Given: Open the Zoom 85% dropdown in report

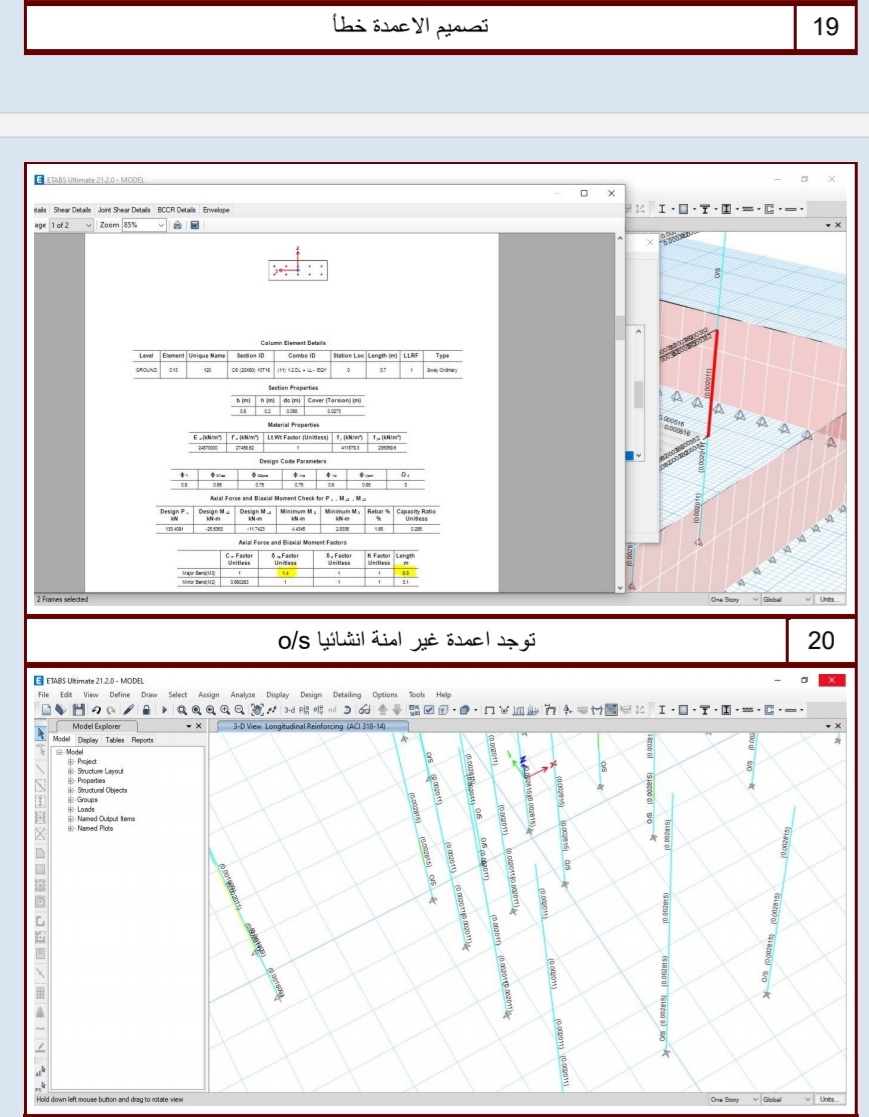Looking at the screenshot, I should point(144,225).
